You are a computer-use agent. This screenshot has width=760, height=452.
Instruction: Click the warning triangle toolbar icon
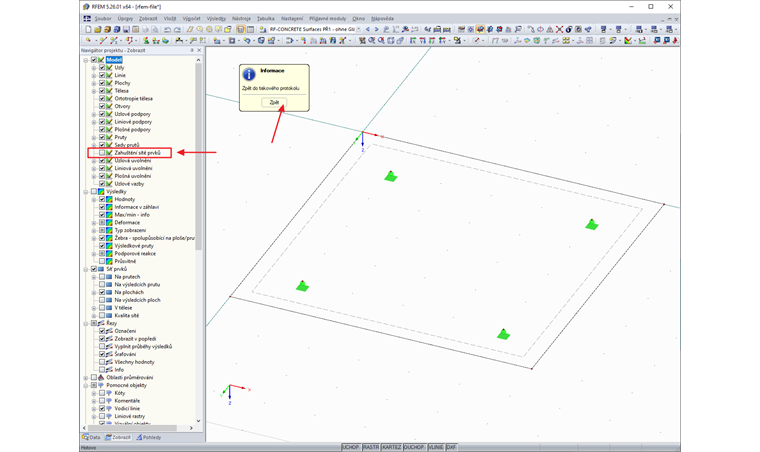click(x=550, y=30)
